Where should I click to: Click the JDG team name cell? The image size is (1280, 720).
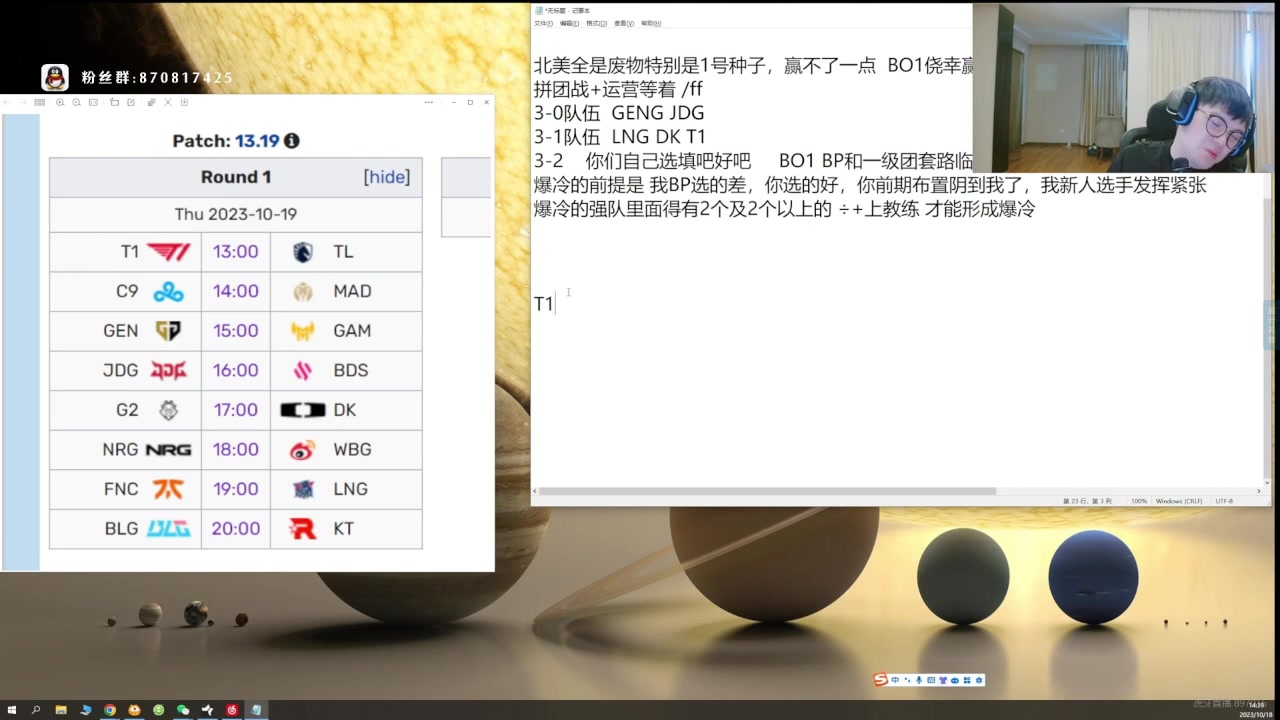click(121, 370)
